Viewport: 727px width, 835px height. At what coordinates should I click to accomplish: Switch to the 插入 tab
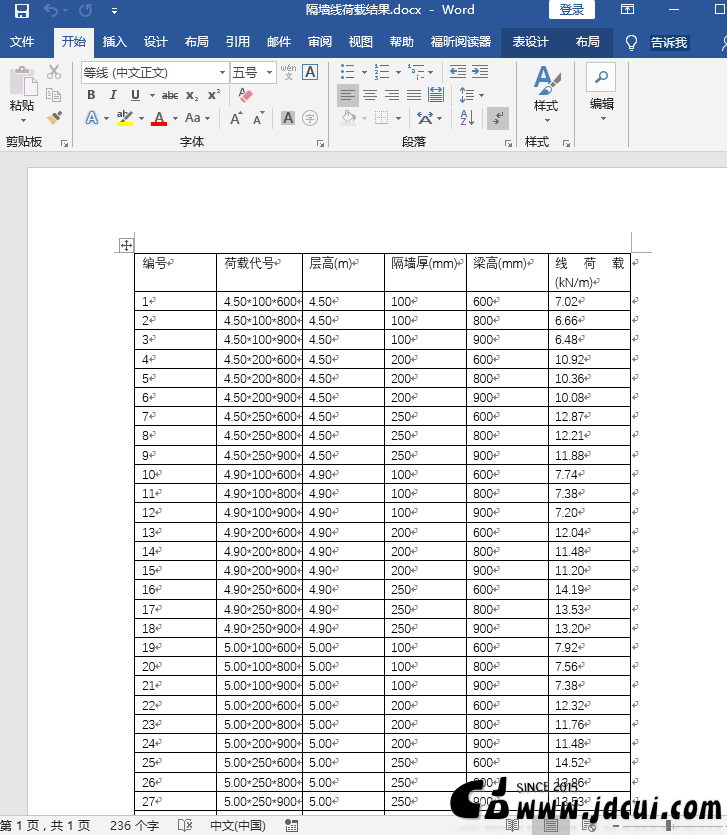click(x=115, y=42)
